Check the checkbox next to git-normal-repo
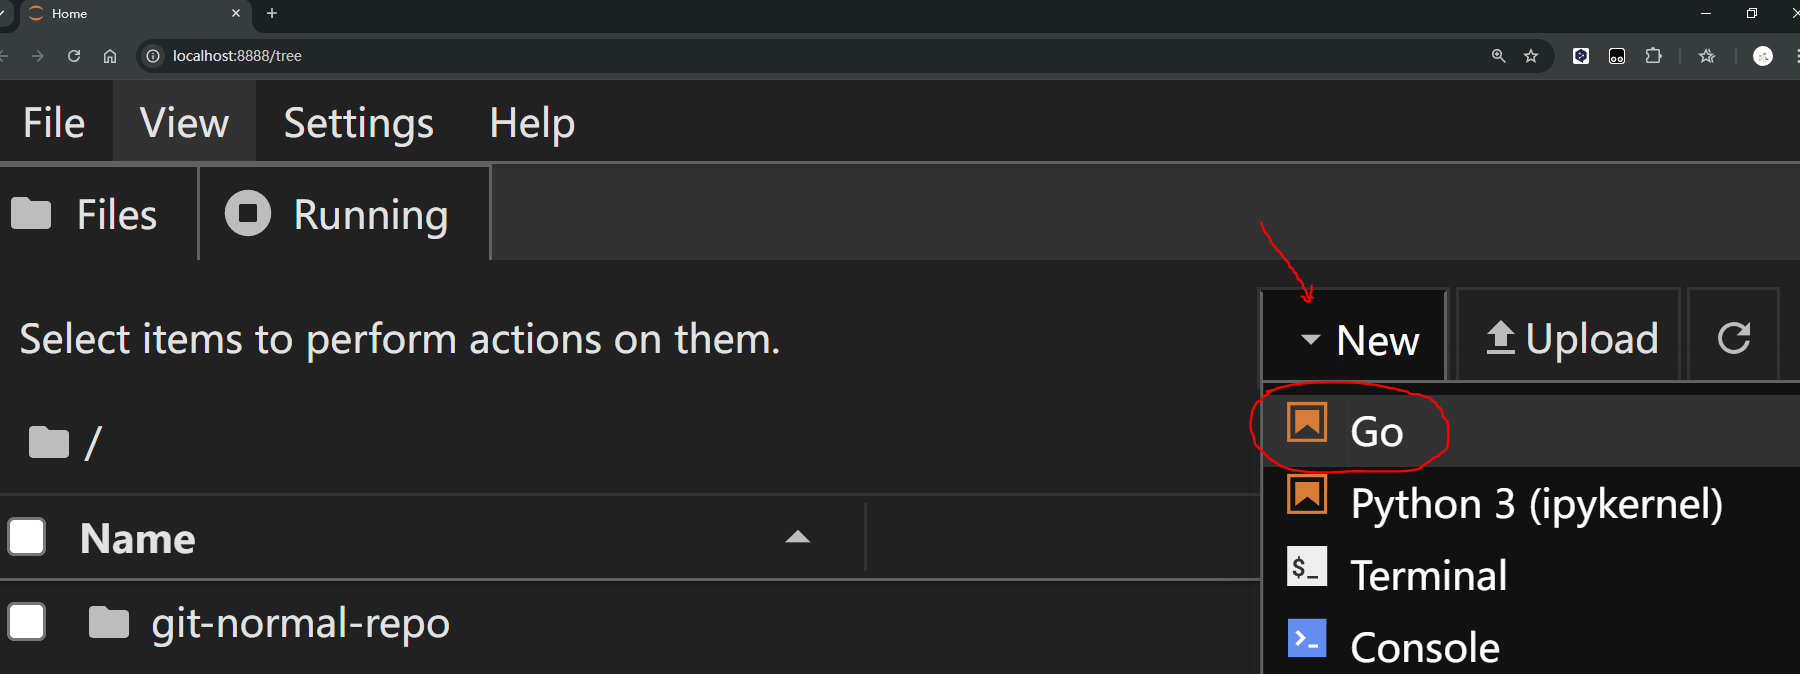The width and height of the screenshot is (1800, 674). (27, 622)
